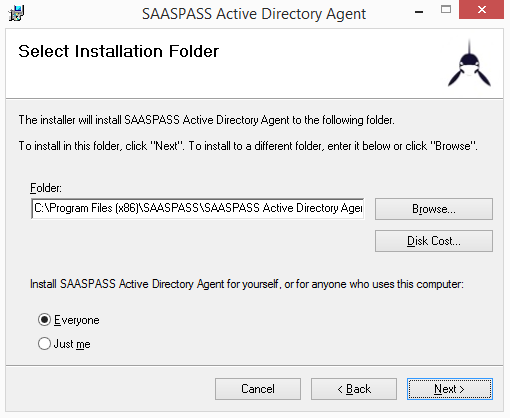This screenshot has height=418, width=510.
Task: Click the Just me label text
Action: (x=72, y=344)
